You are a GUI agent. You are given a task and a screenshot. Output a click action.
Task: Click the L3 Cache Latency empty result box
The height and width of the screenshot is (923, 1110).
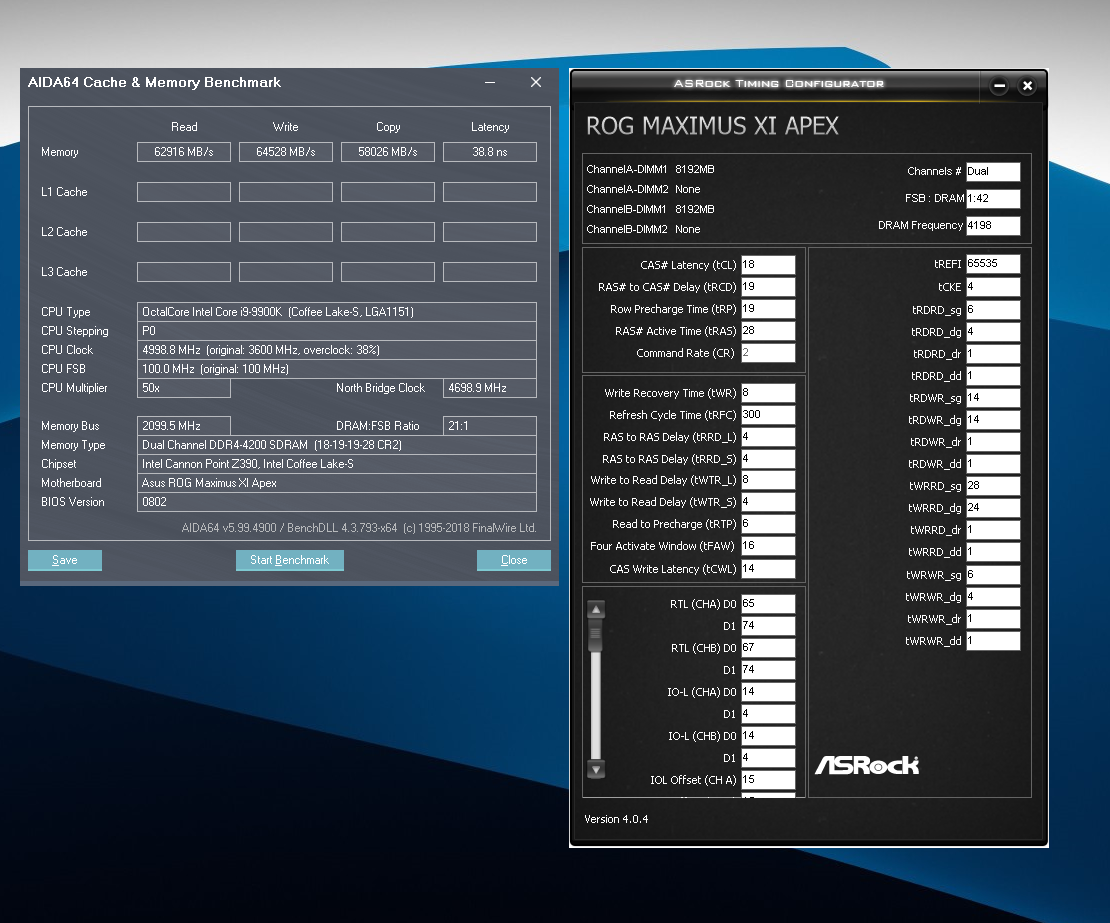[490, 272]
